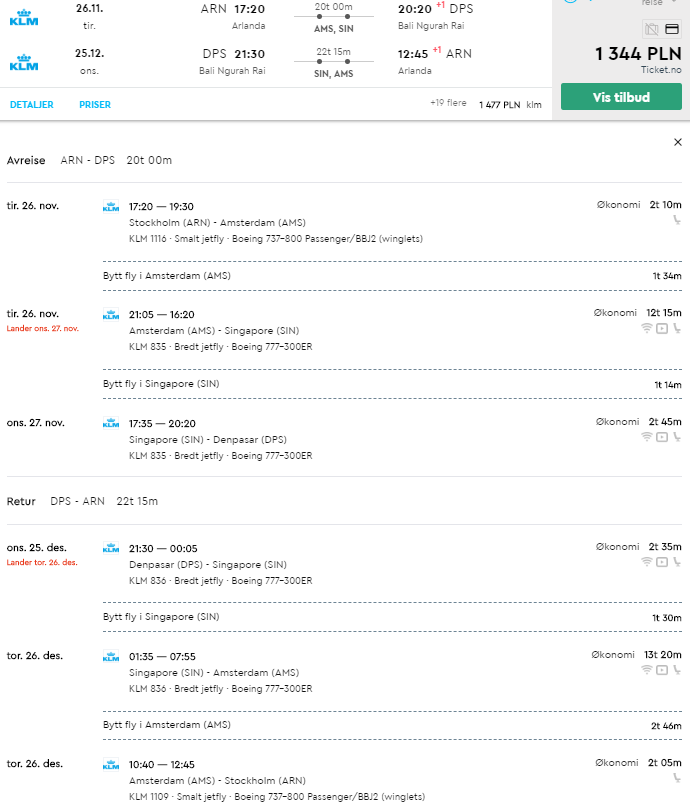Click seat icon on Amsterdam–Stockholm return flight
This screenshot has height=810, width=690.
[677, 778]
